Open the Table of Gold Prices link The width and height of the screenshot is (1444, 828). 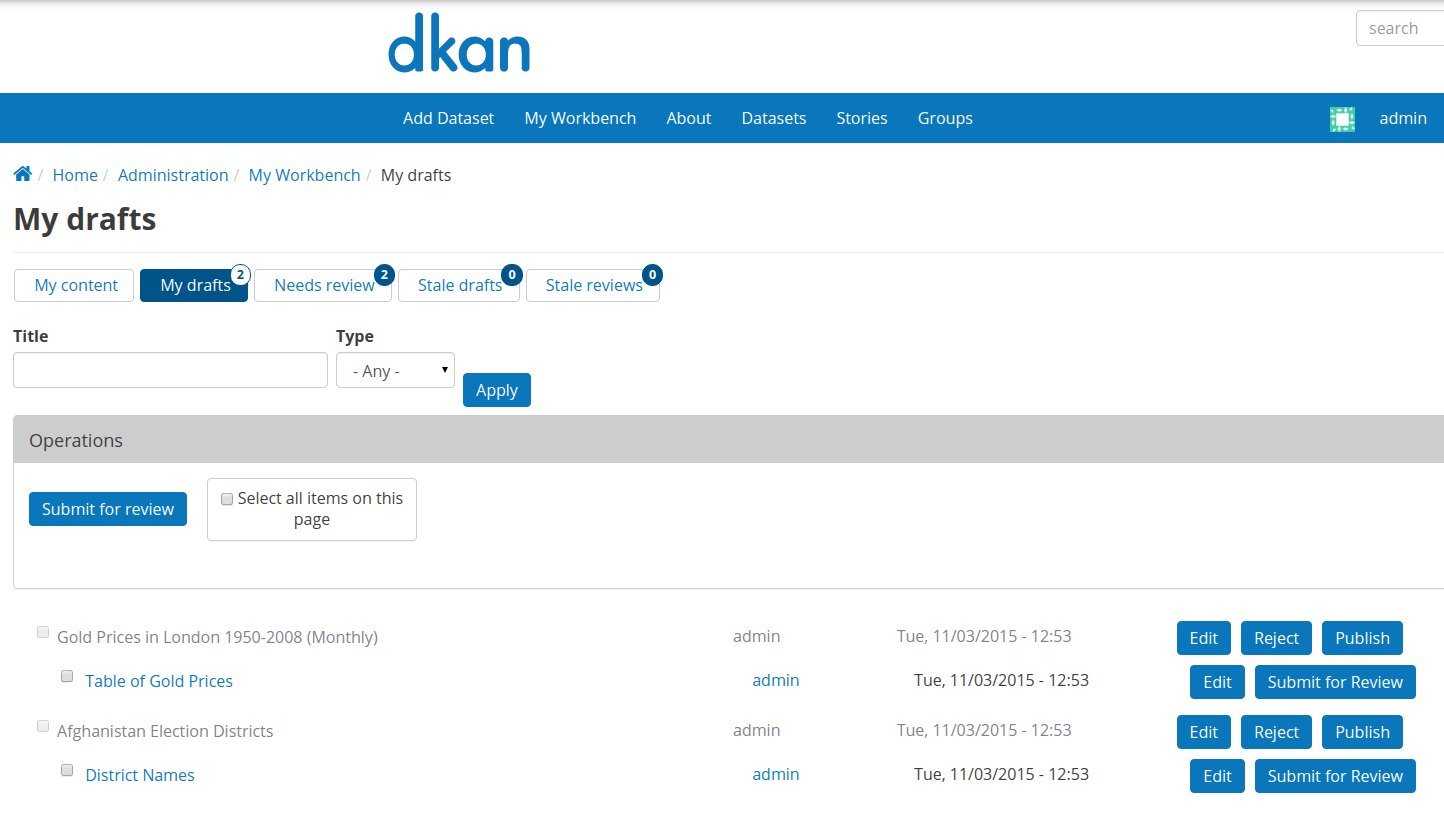(159, 681)
